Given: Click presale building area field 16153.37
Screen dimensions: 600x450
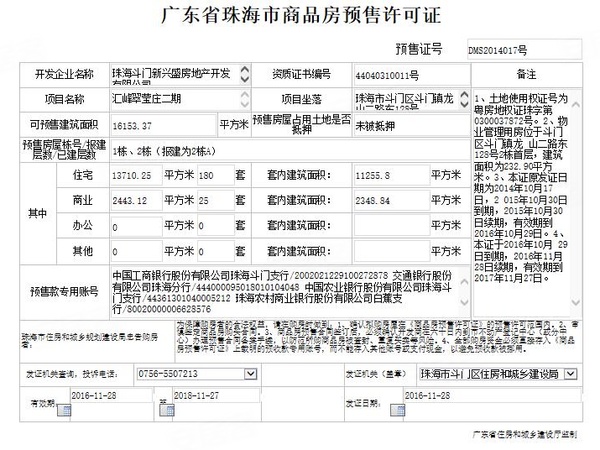Looking at the screenshot, I should pos(163,125).
